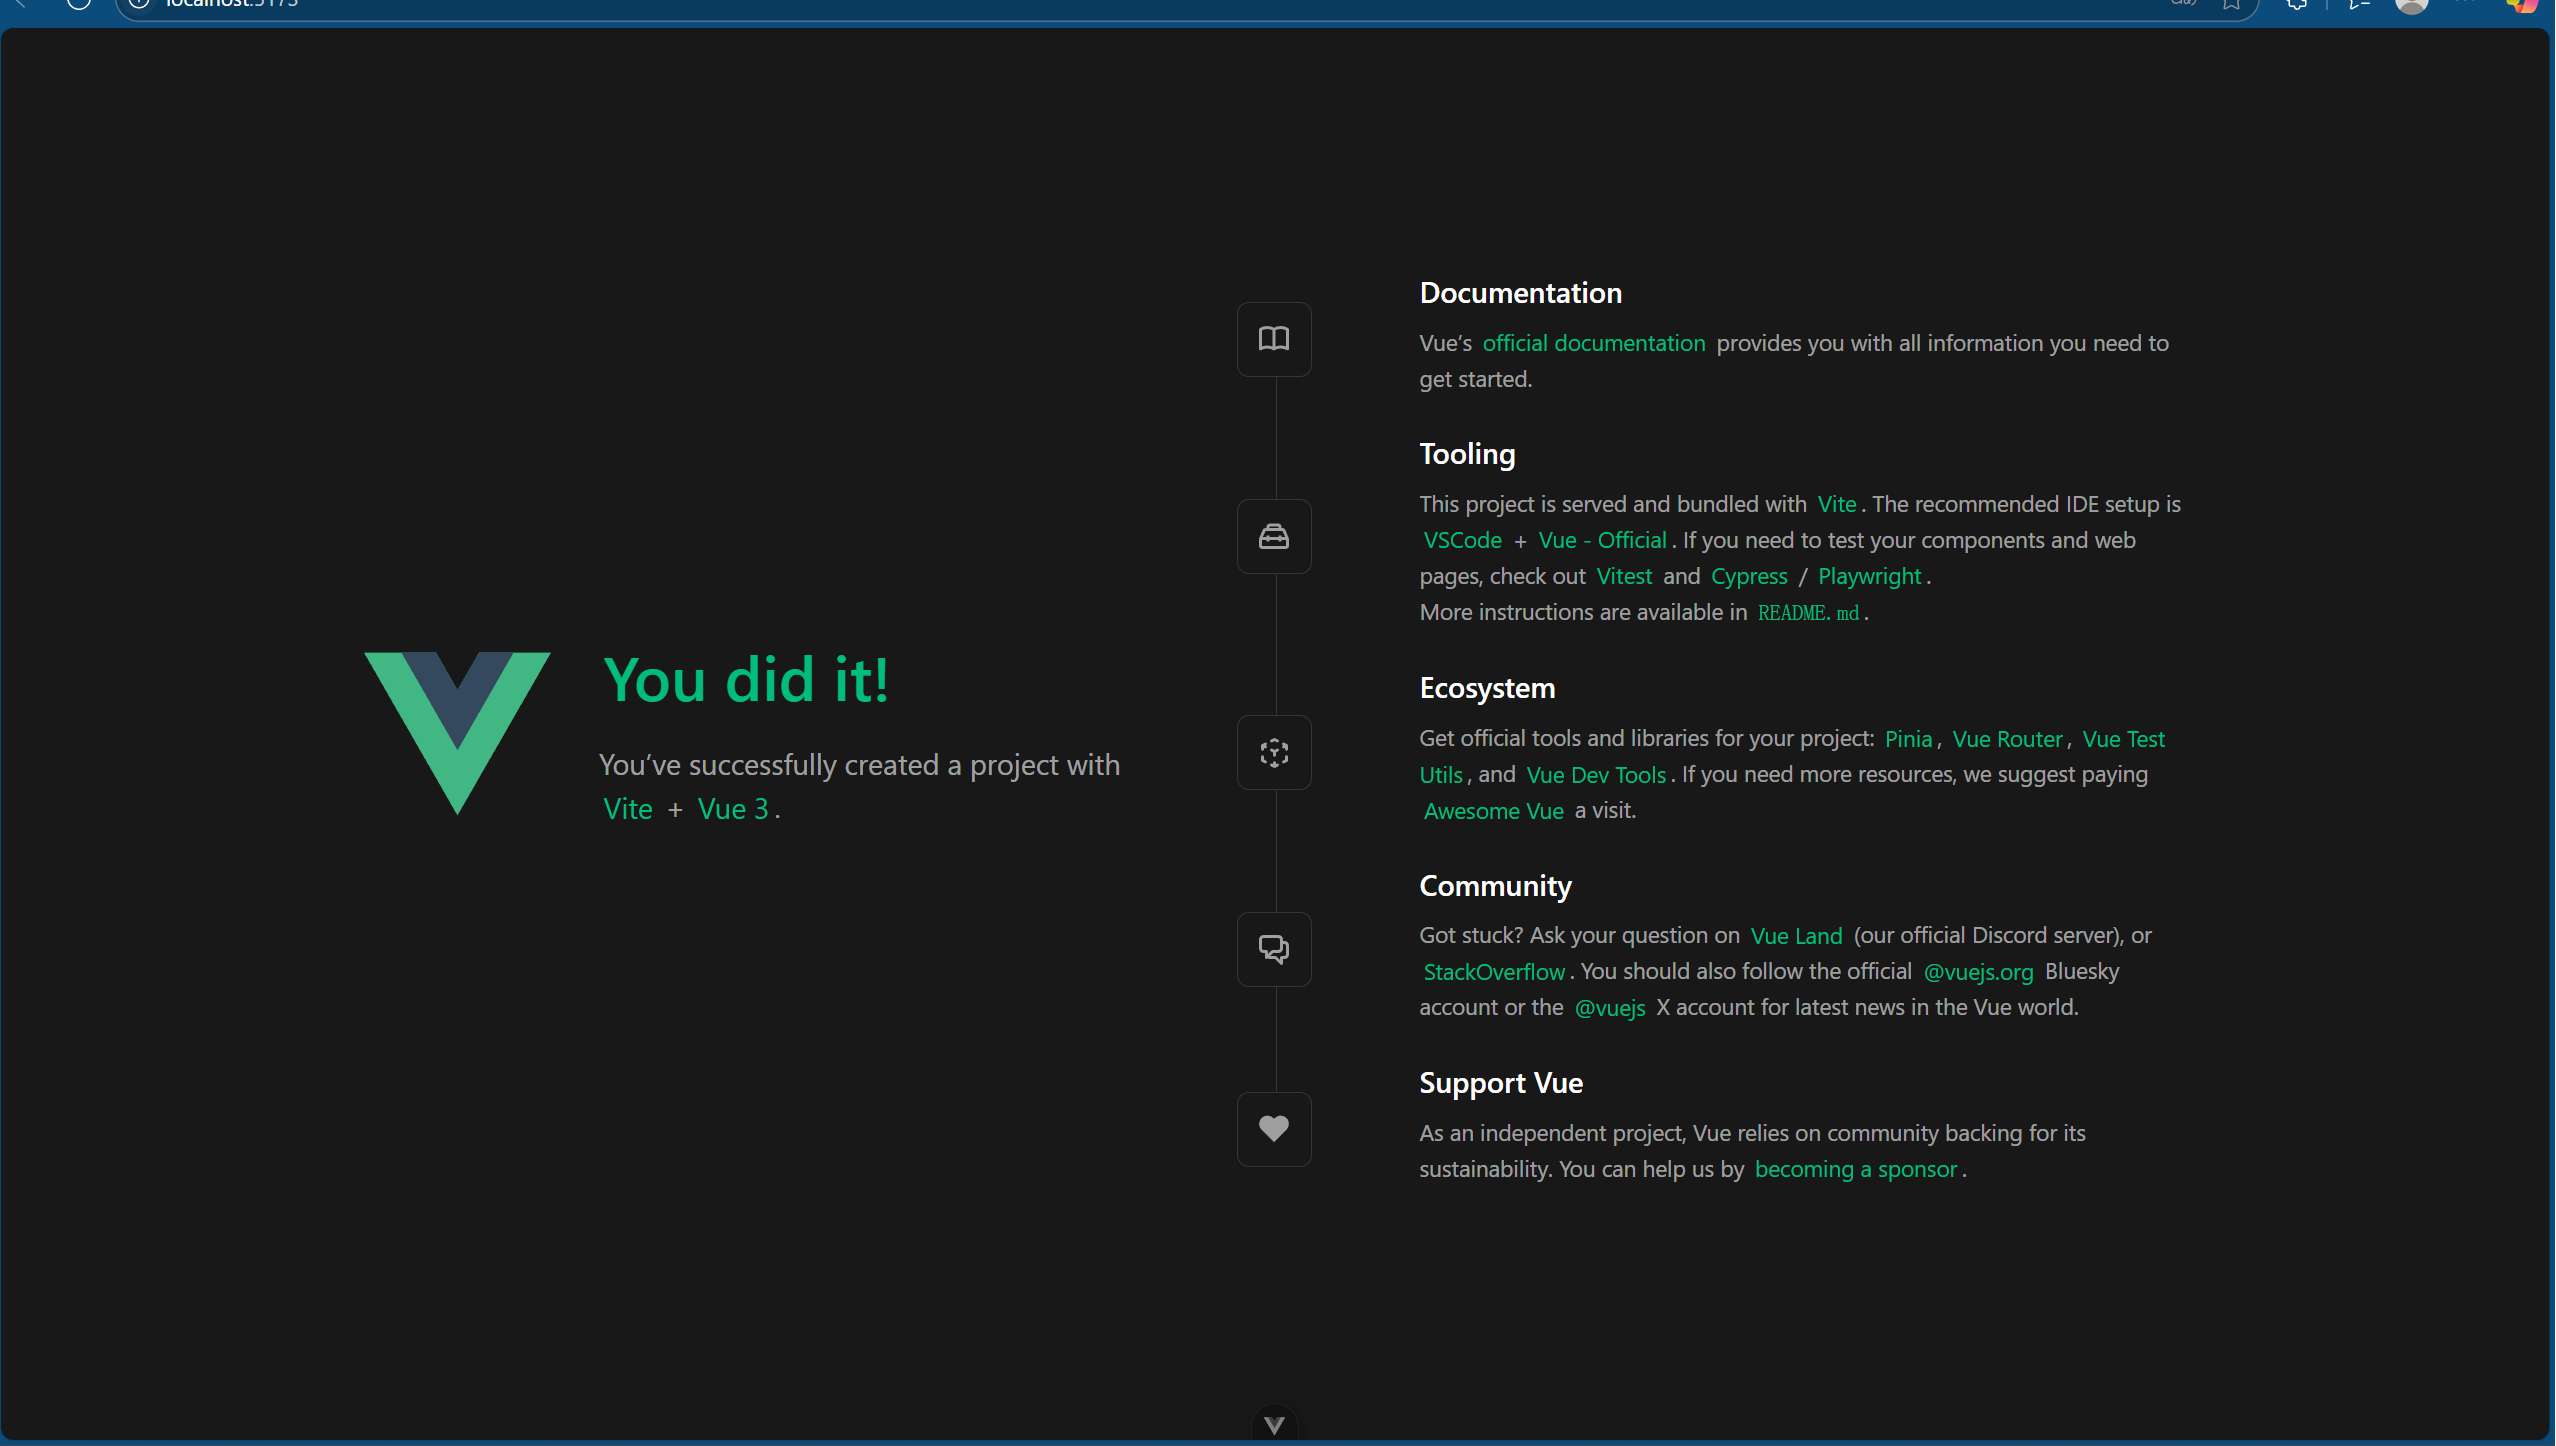
Task: Open the Awesome Vue link
Action: (x=1493, y=811)
